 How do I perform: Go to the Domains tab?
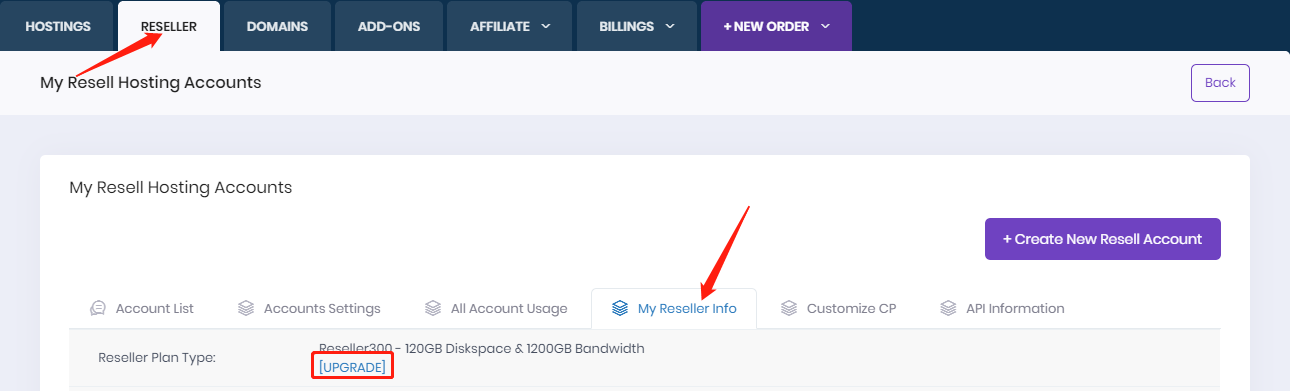coord(277,26)
